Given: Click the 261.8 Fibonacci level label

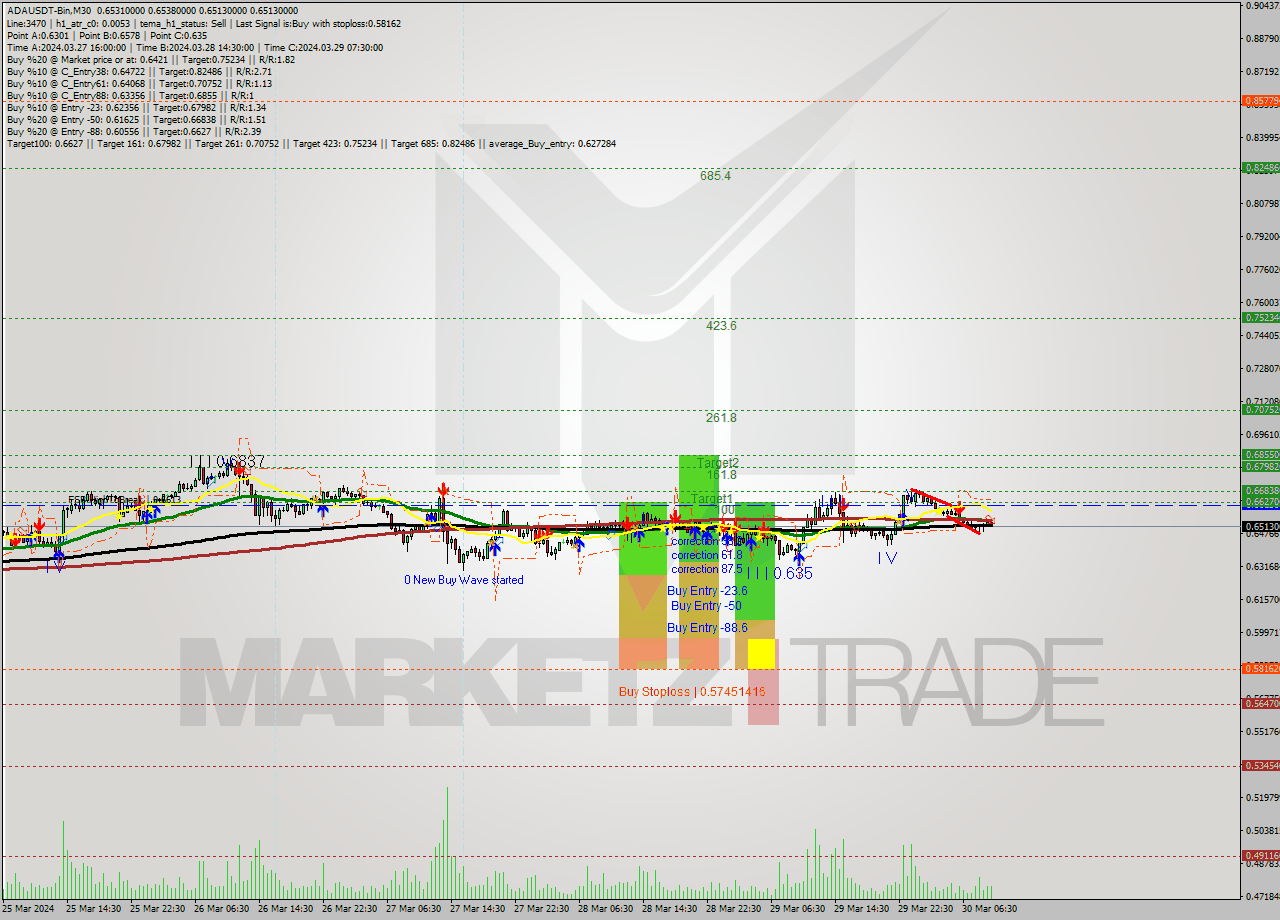Looking at the screenshot, I should pyautogui.click(x=720, y=417).
